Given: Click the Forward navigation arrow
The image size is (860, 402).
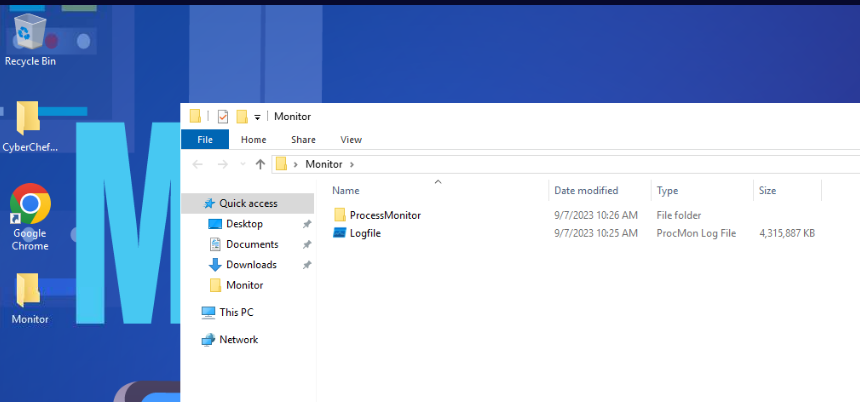Looking at the screenshot, I should pyautogui.click(x=223, y=164).
